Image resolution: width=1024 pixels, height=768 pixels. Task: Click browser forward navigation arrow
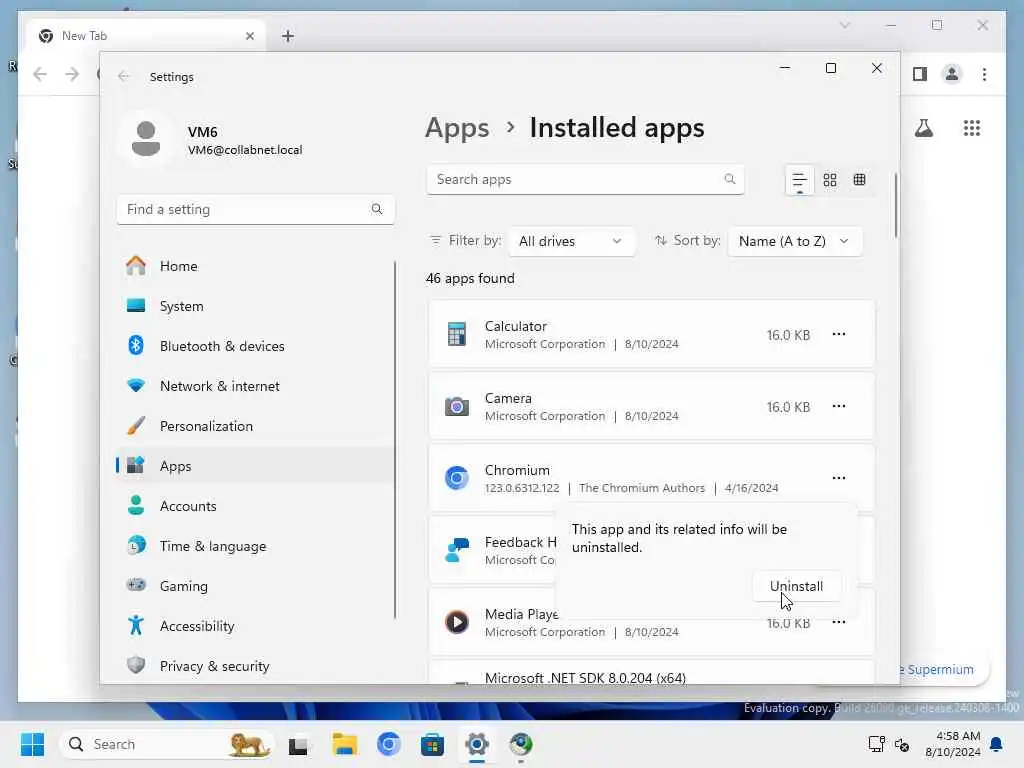pos(72,74)
